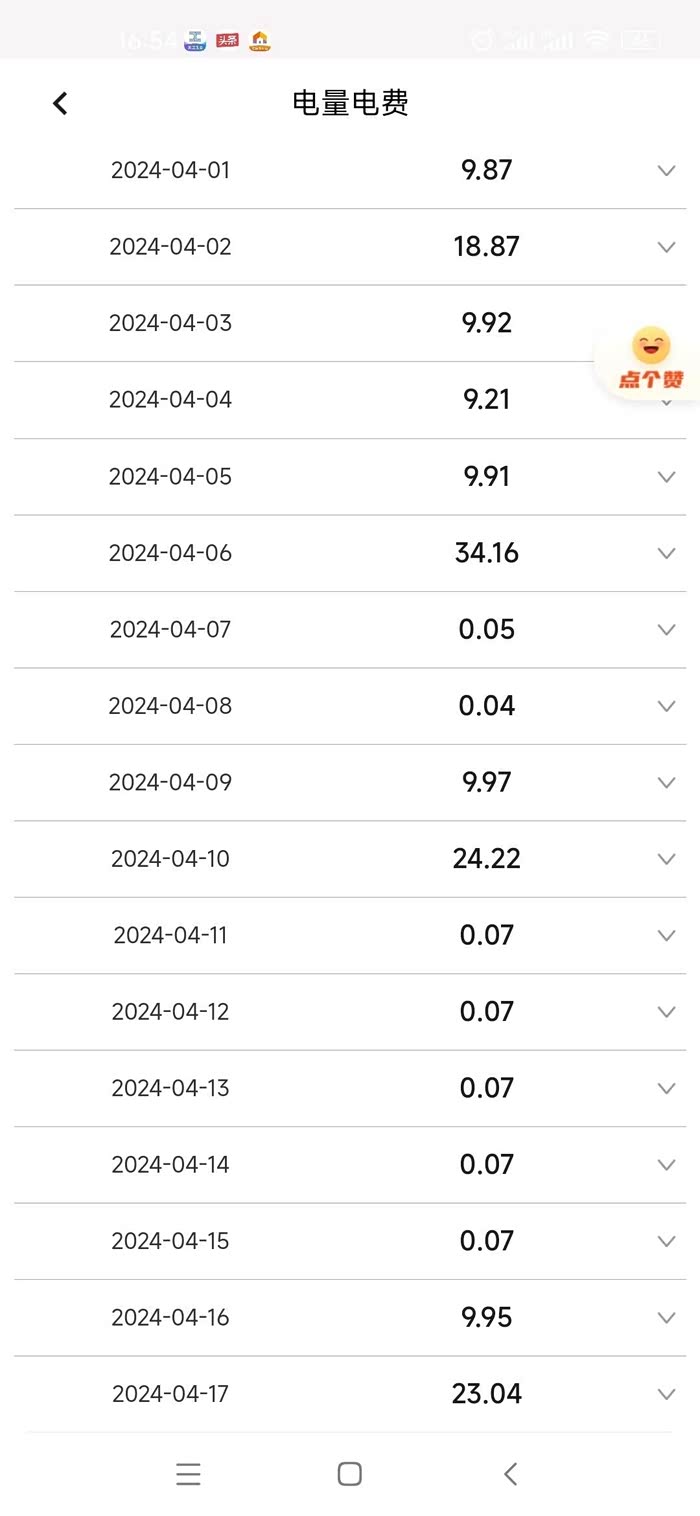Tap the 点个赞 smiley feedback badge

pos(650,360)
